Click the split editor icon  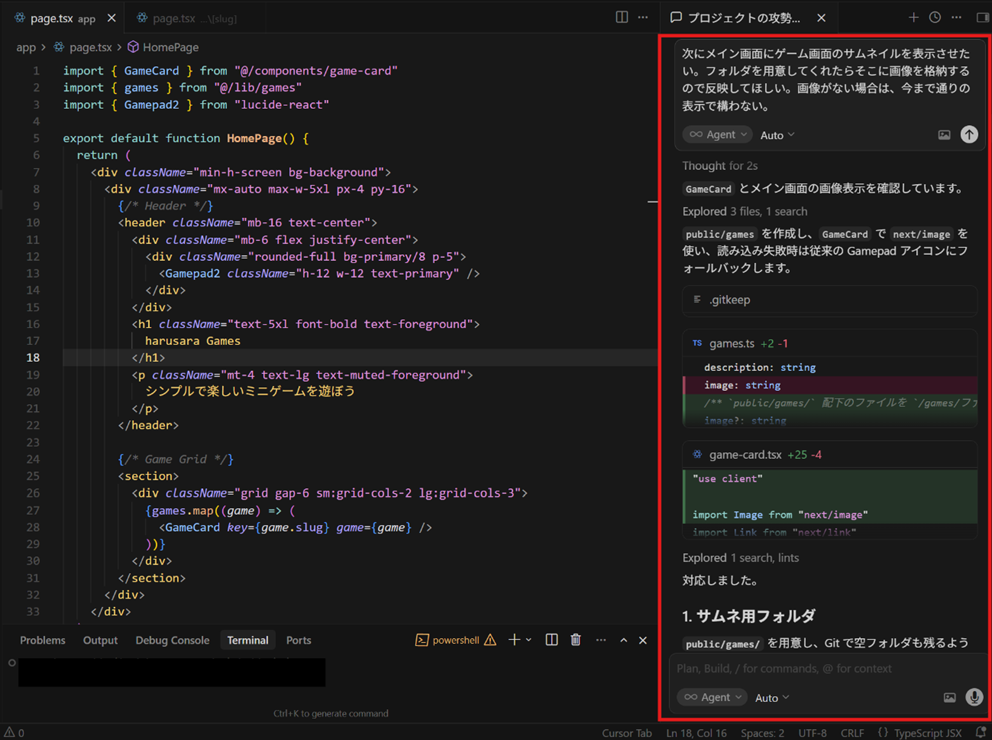pos(622,17)
